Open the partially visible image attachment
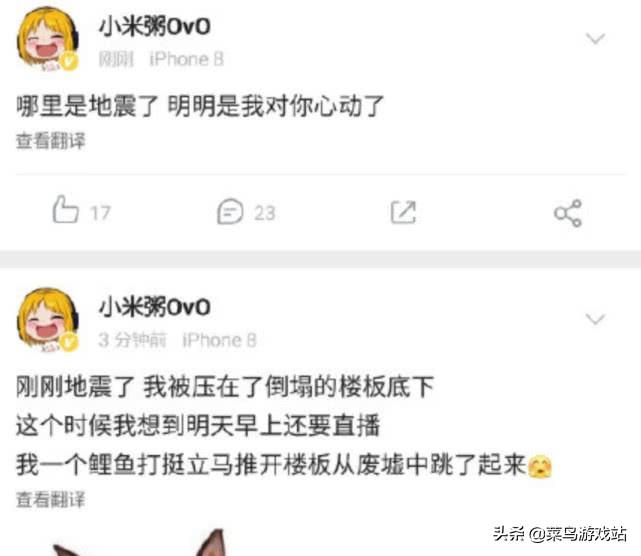 click(139, 543)
